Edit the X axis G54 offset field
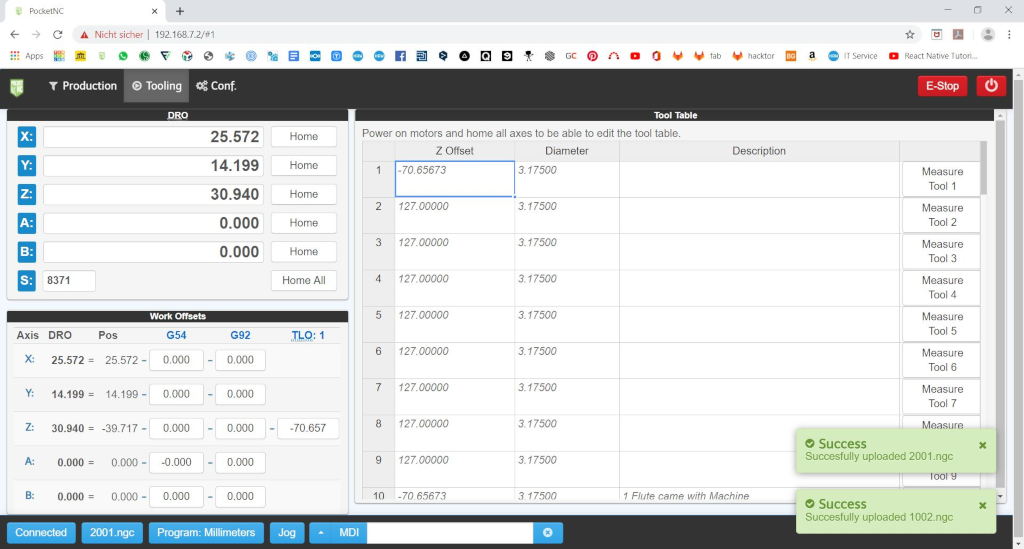1024x549 pixels. tap(176, 360)
